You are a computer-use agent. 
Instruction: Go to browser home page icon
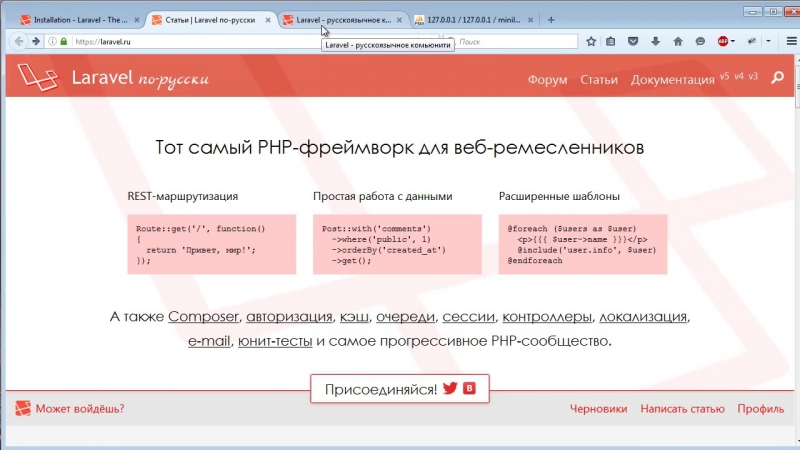pos(678,41)
